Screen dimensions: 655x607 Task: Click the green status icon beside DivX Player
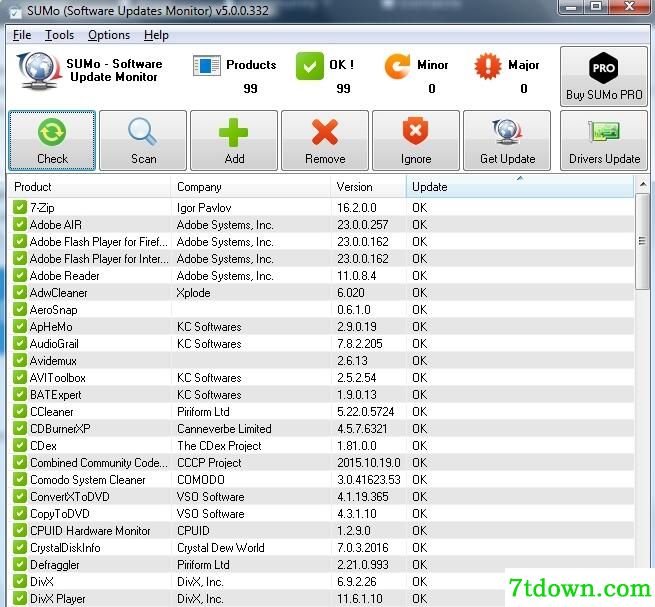point(20,598)
